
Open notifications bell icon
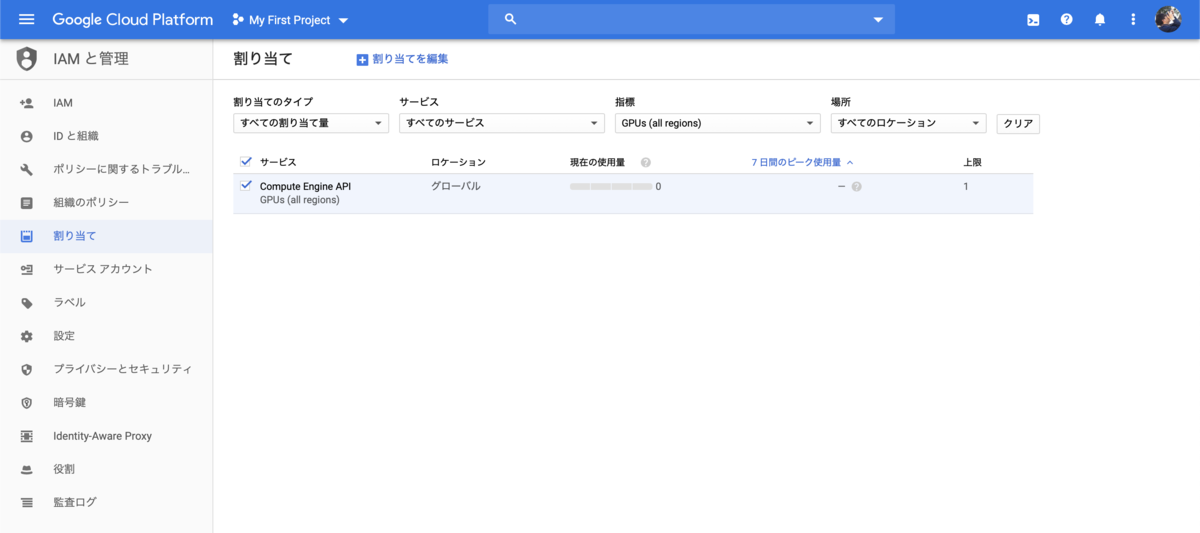[1100, 19]
